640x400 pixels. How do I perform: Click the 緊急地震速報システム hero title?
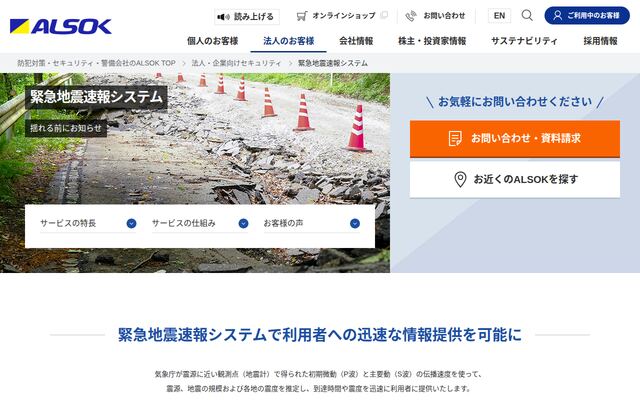click(96, 97)
